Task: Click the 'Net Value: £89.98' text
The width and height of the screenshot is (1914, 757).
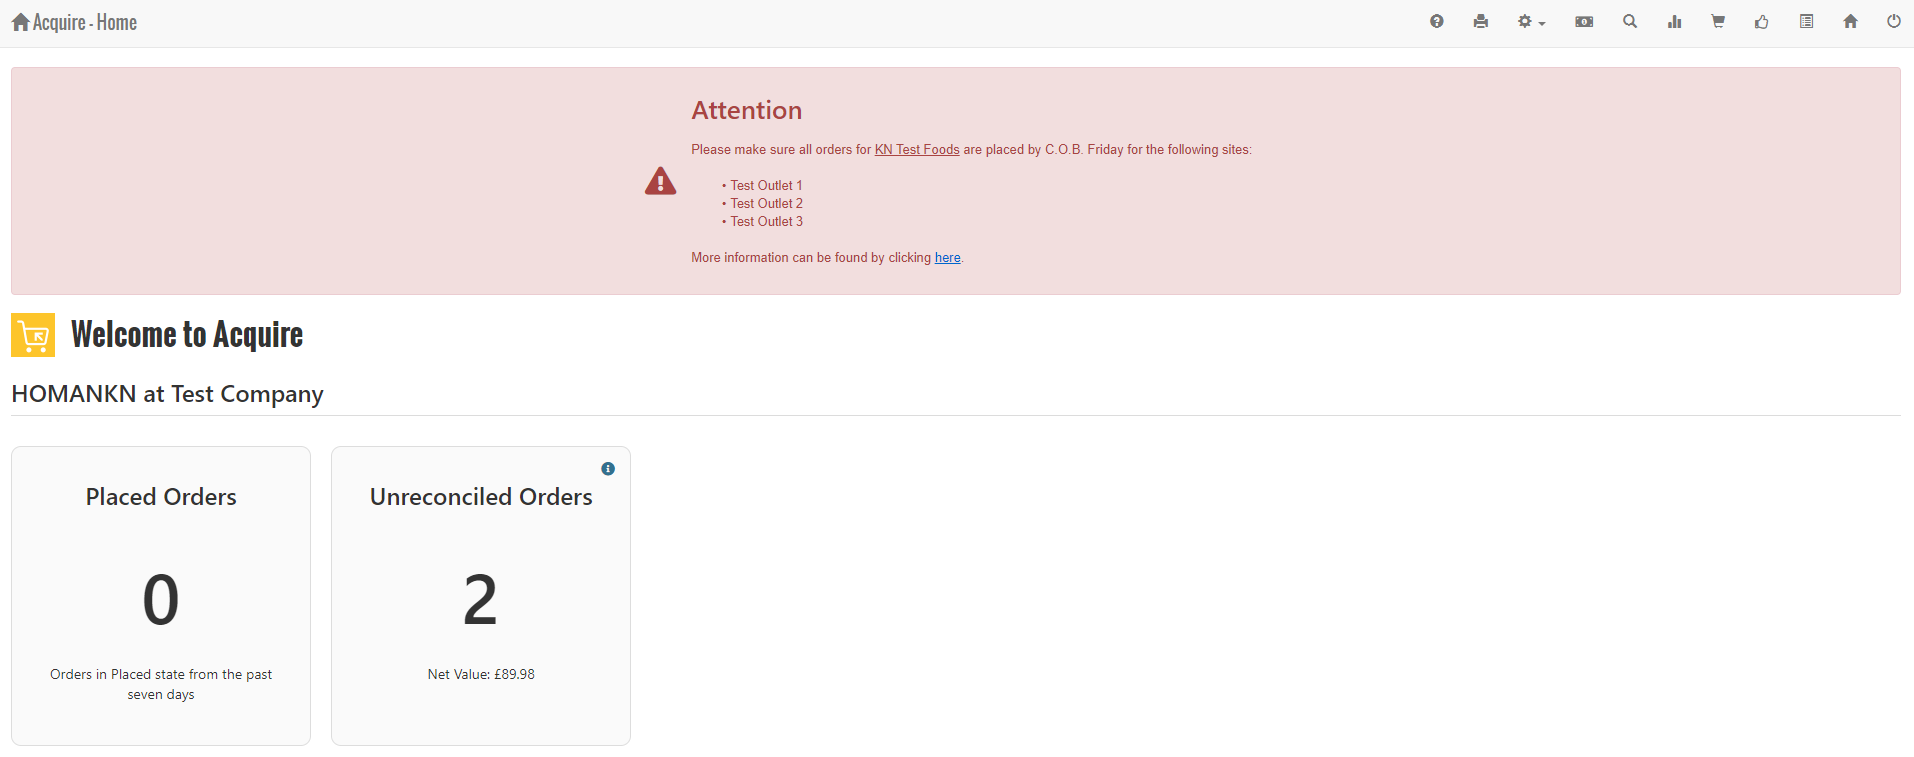Action: point(481,675)
